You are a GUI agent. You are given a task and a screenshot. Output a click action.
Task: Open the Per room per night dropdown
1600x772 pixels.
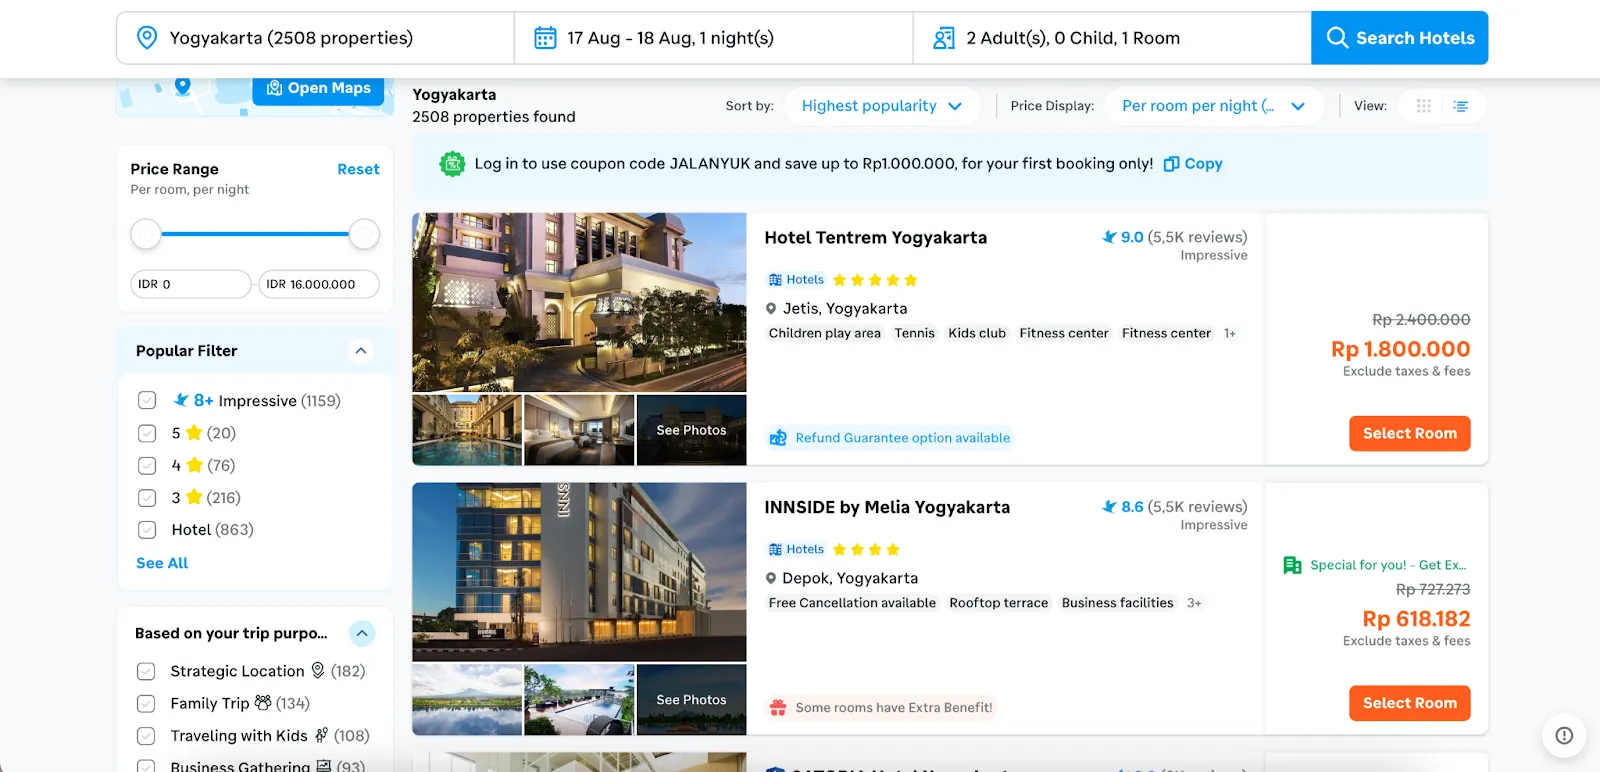(1213, 106)
